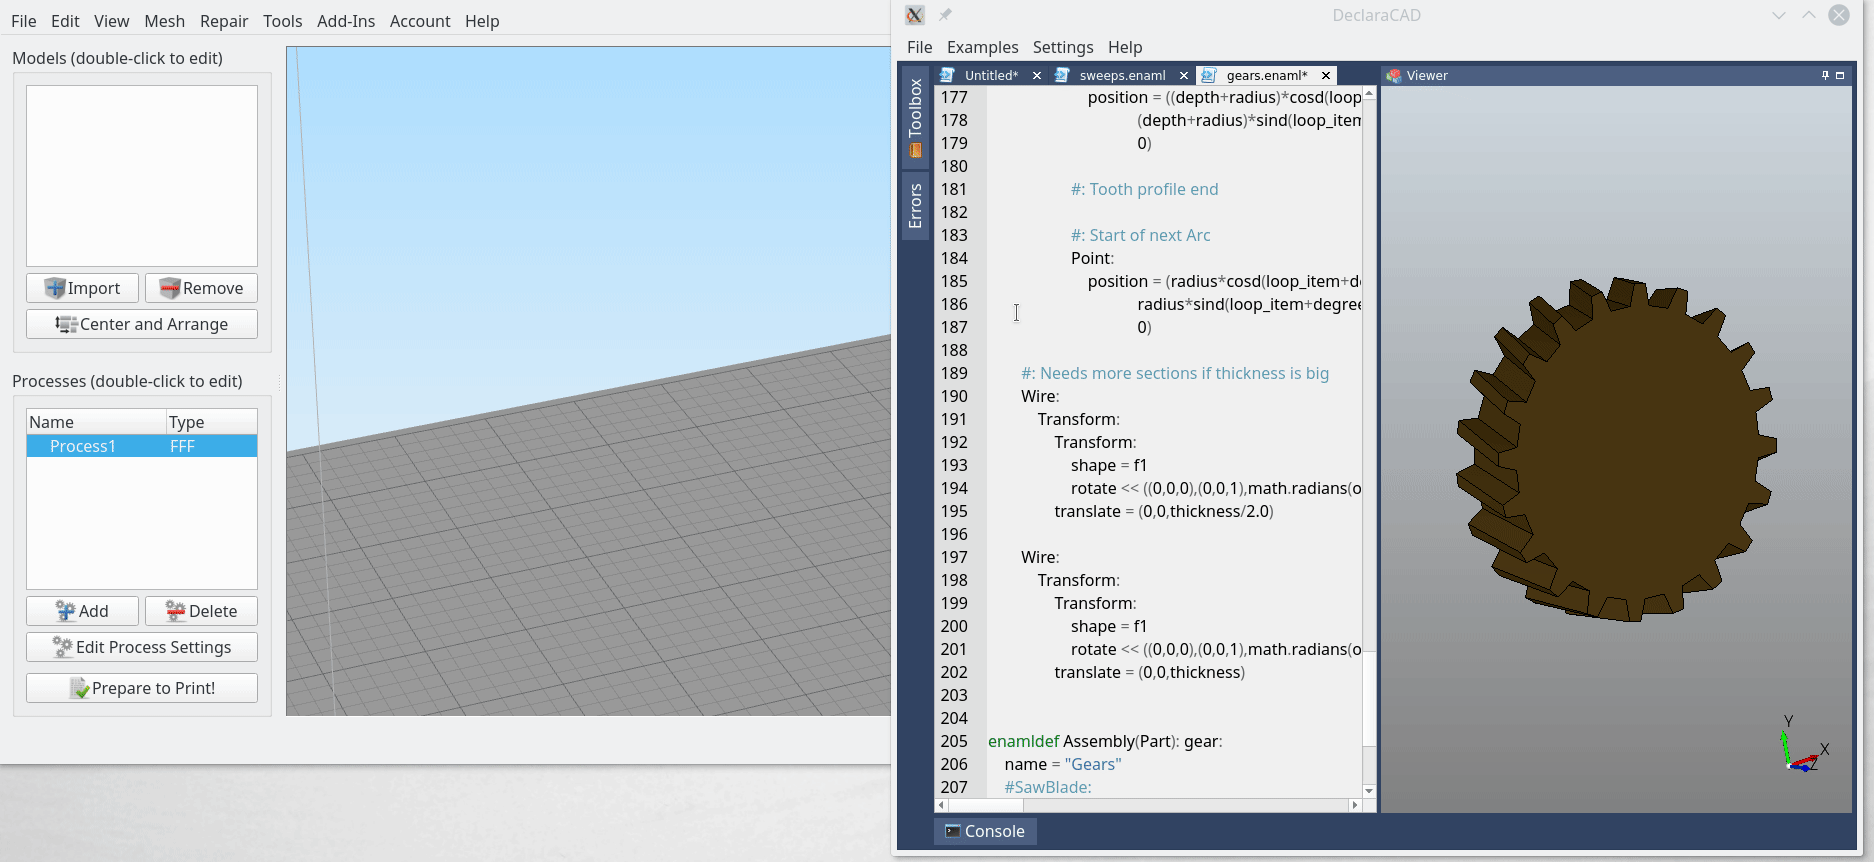This screenshot has height=862, width=1874.
Task: Switch to the Untitled* editor tab
Action: pyautogui.click(x=990, y=75)
